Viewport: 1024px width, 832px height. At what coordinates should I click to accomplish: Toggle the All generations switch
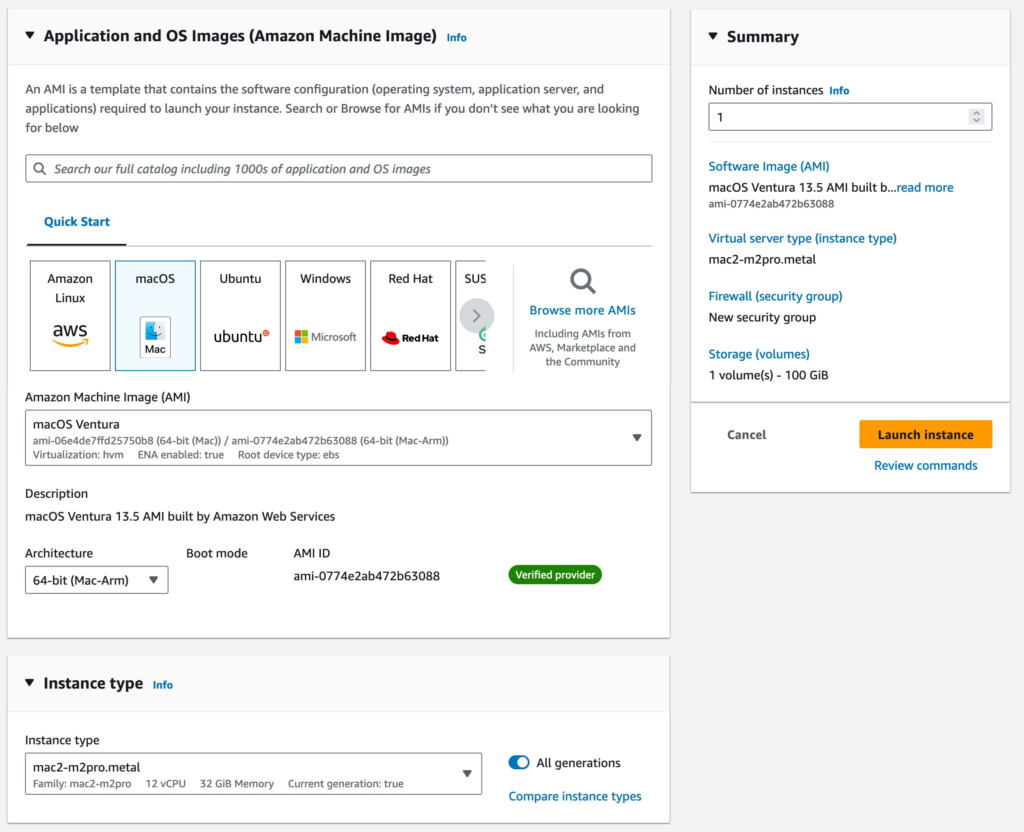point(519,763)
